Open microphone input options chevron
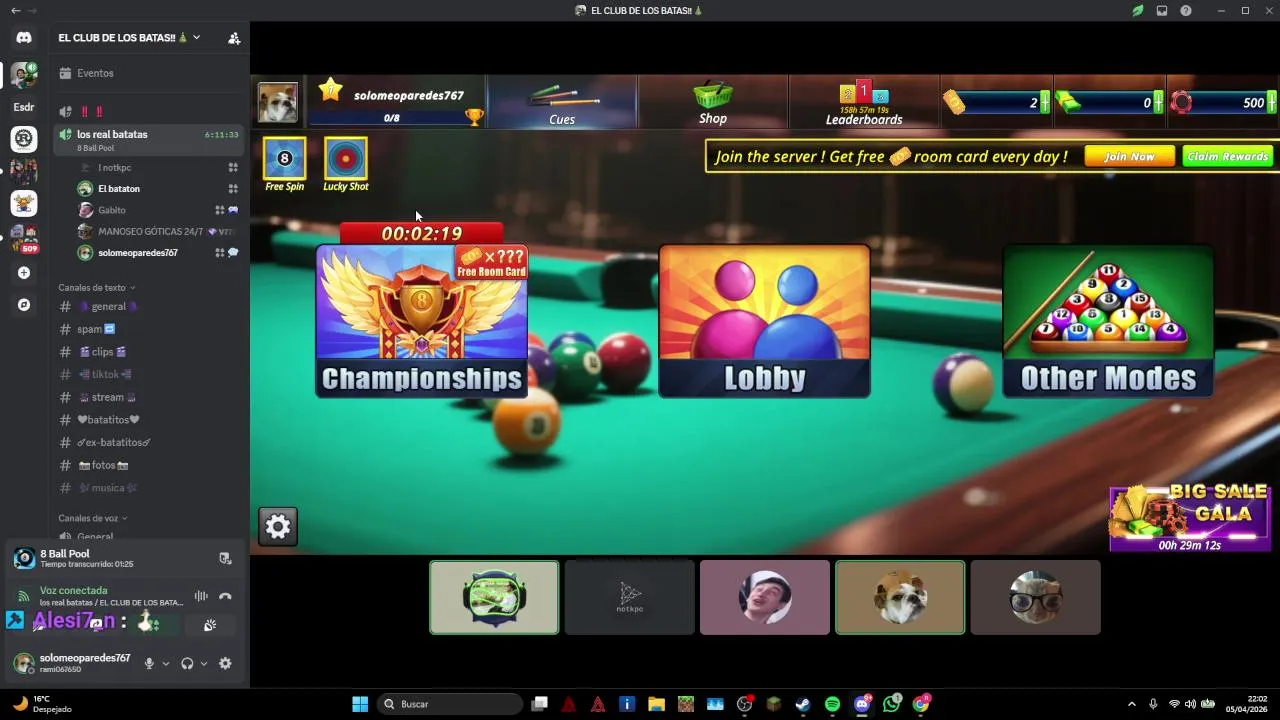1280x720 pixels. pyautogui.click(x=166, y=663)
